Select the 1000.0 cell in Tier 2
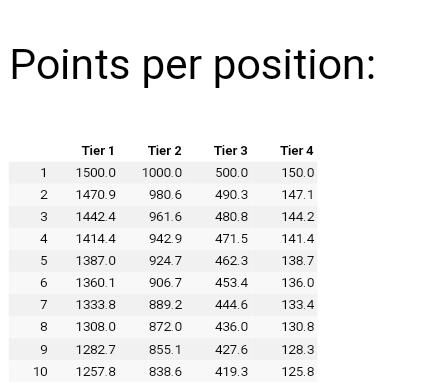 [x=162, y=173]
